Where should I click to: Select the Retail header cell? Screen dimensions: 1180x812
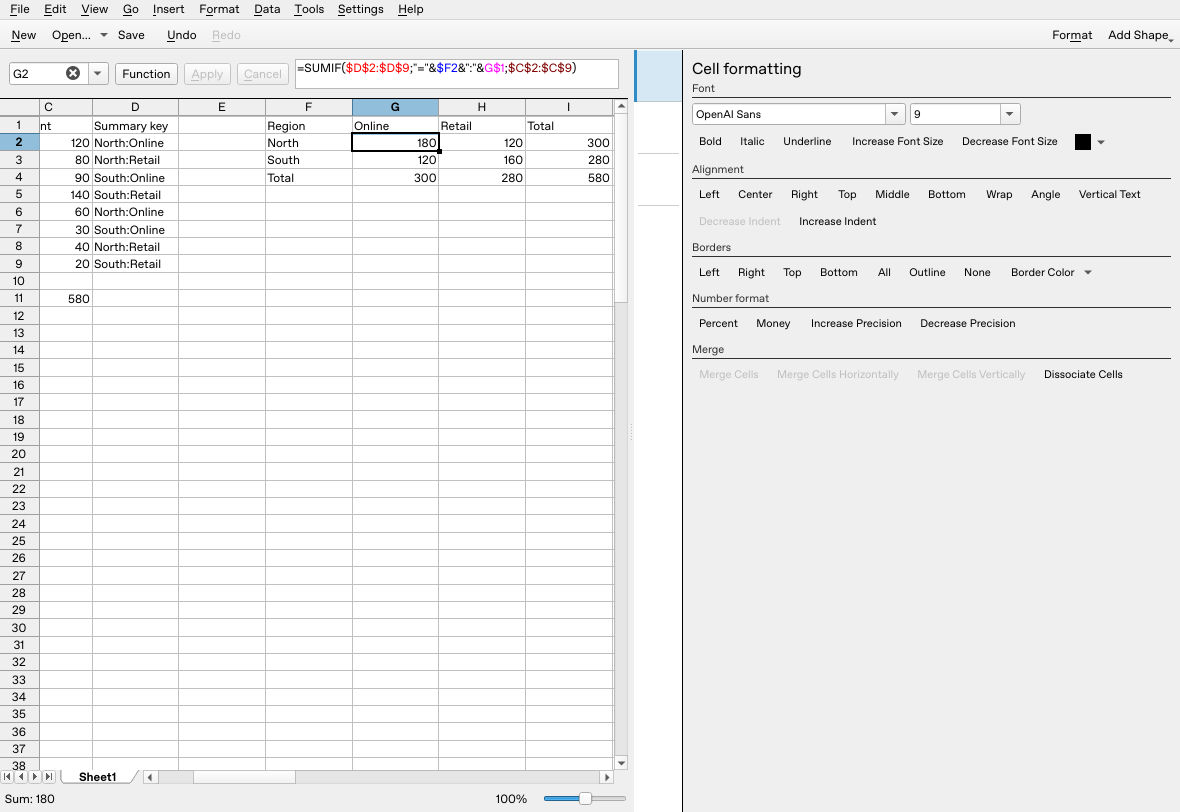coord(482,126)
